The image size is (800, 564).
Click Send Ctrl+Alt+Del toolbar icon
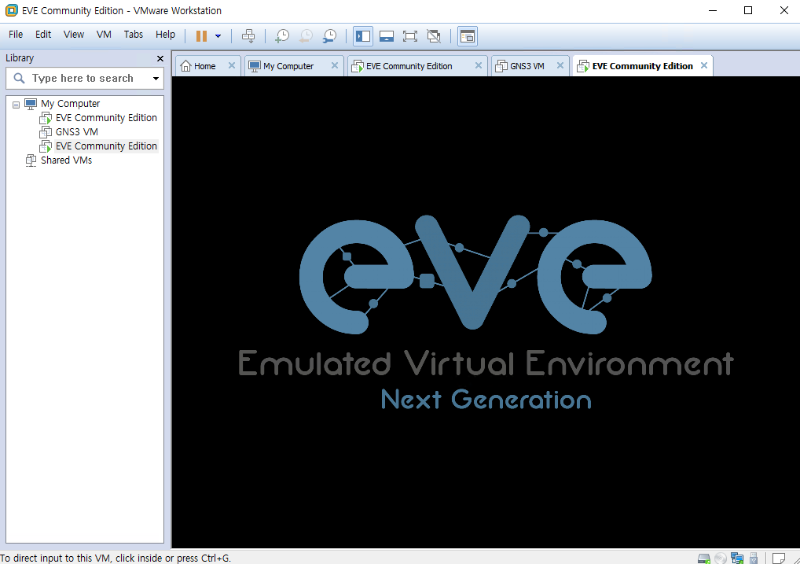[248, 35]
